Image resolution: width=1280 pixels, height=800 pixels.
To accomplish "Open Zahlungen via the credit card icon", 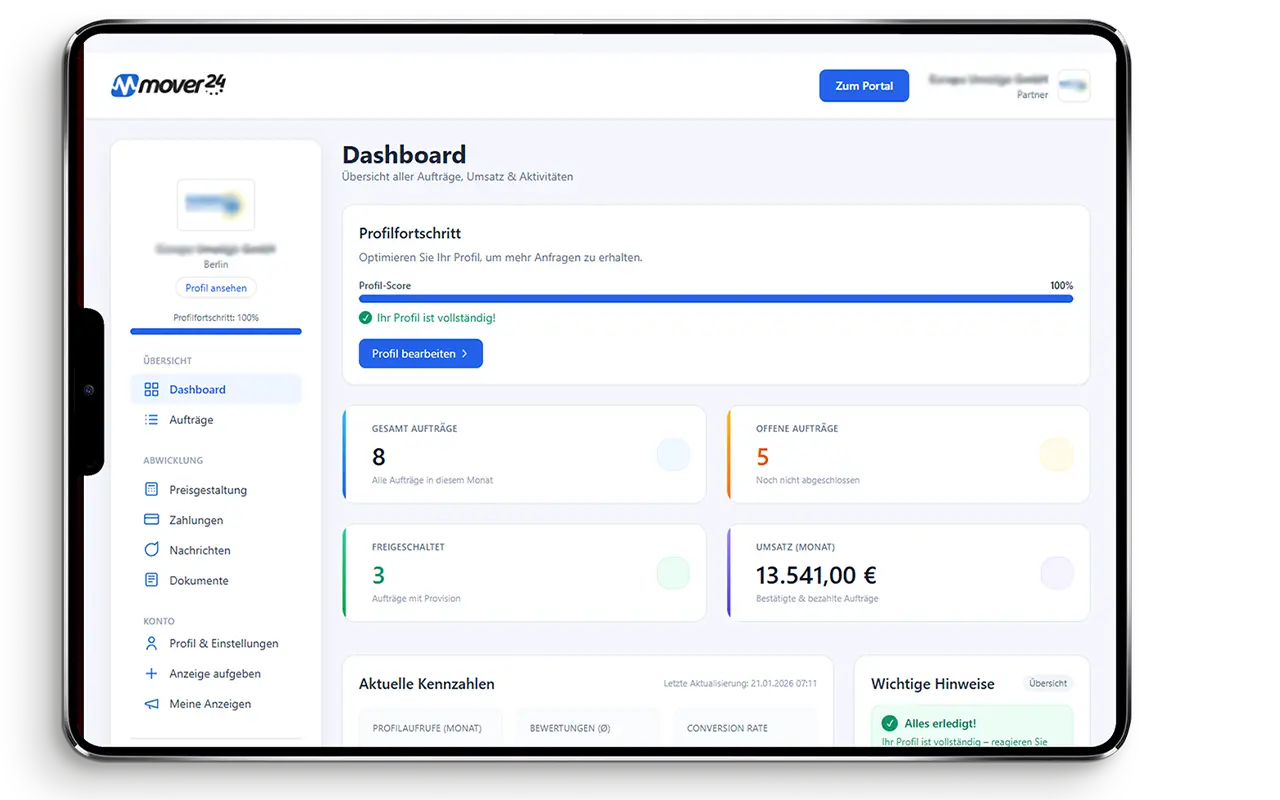I will pos(151,519).
